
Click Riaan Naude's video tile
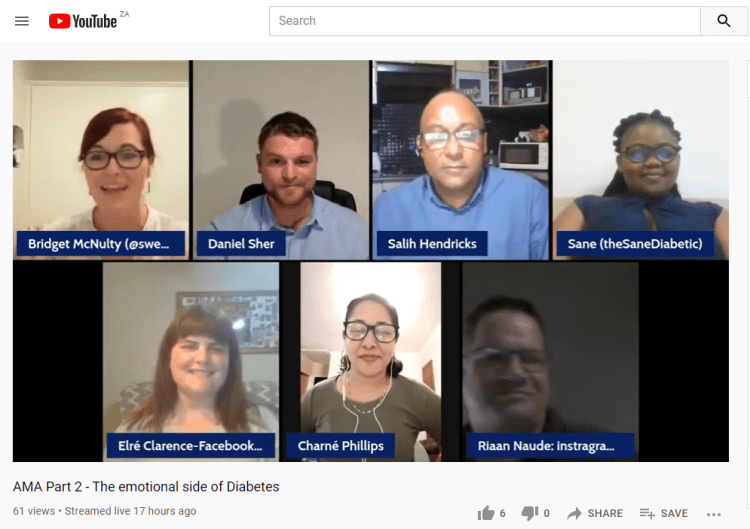[x=551, y=362]
